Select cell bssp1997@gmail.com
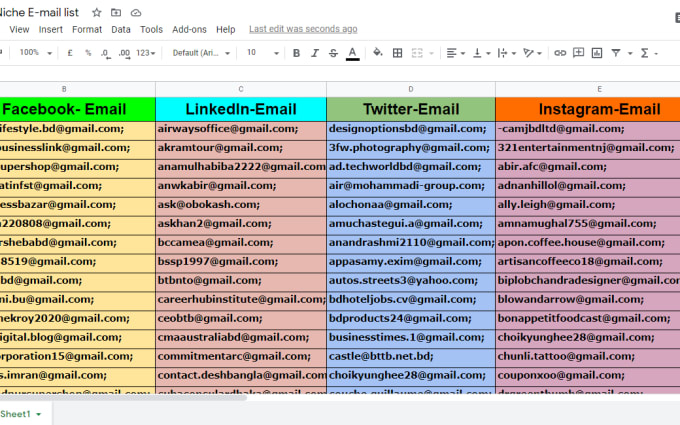The height and width of the screenshot is (425, 680). coord(241,262)
